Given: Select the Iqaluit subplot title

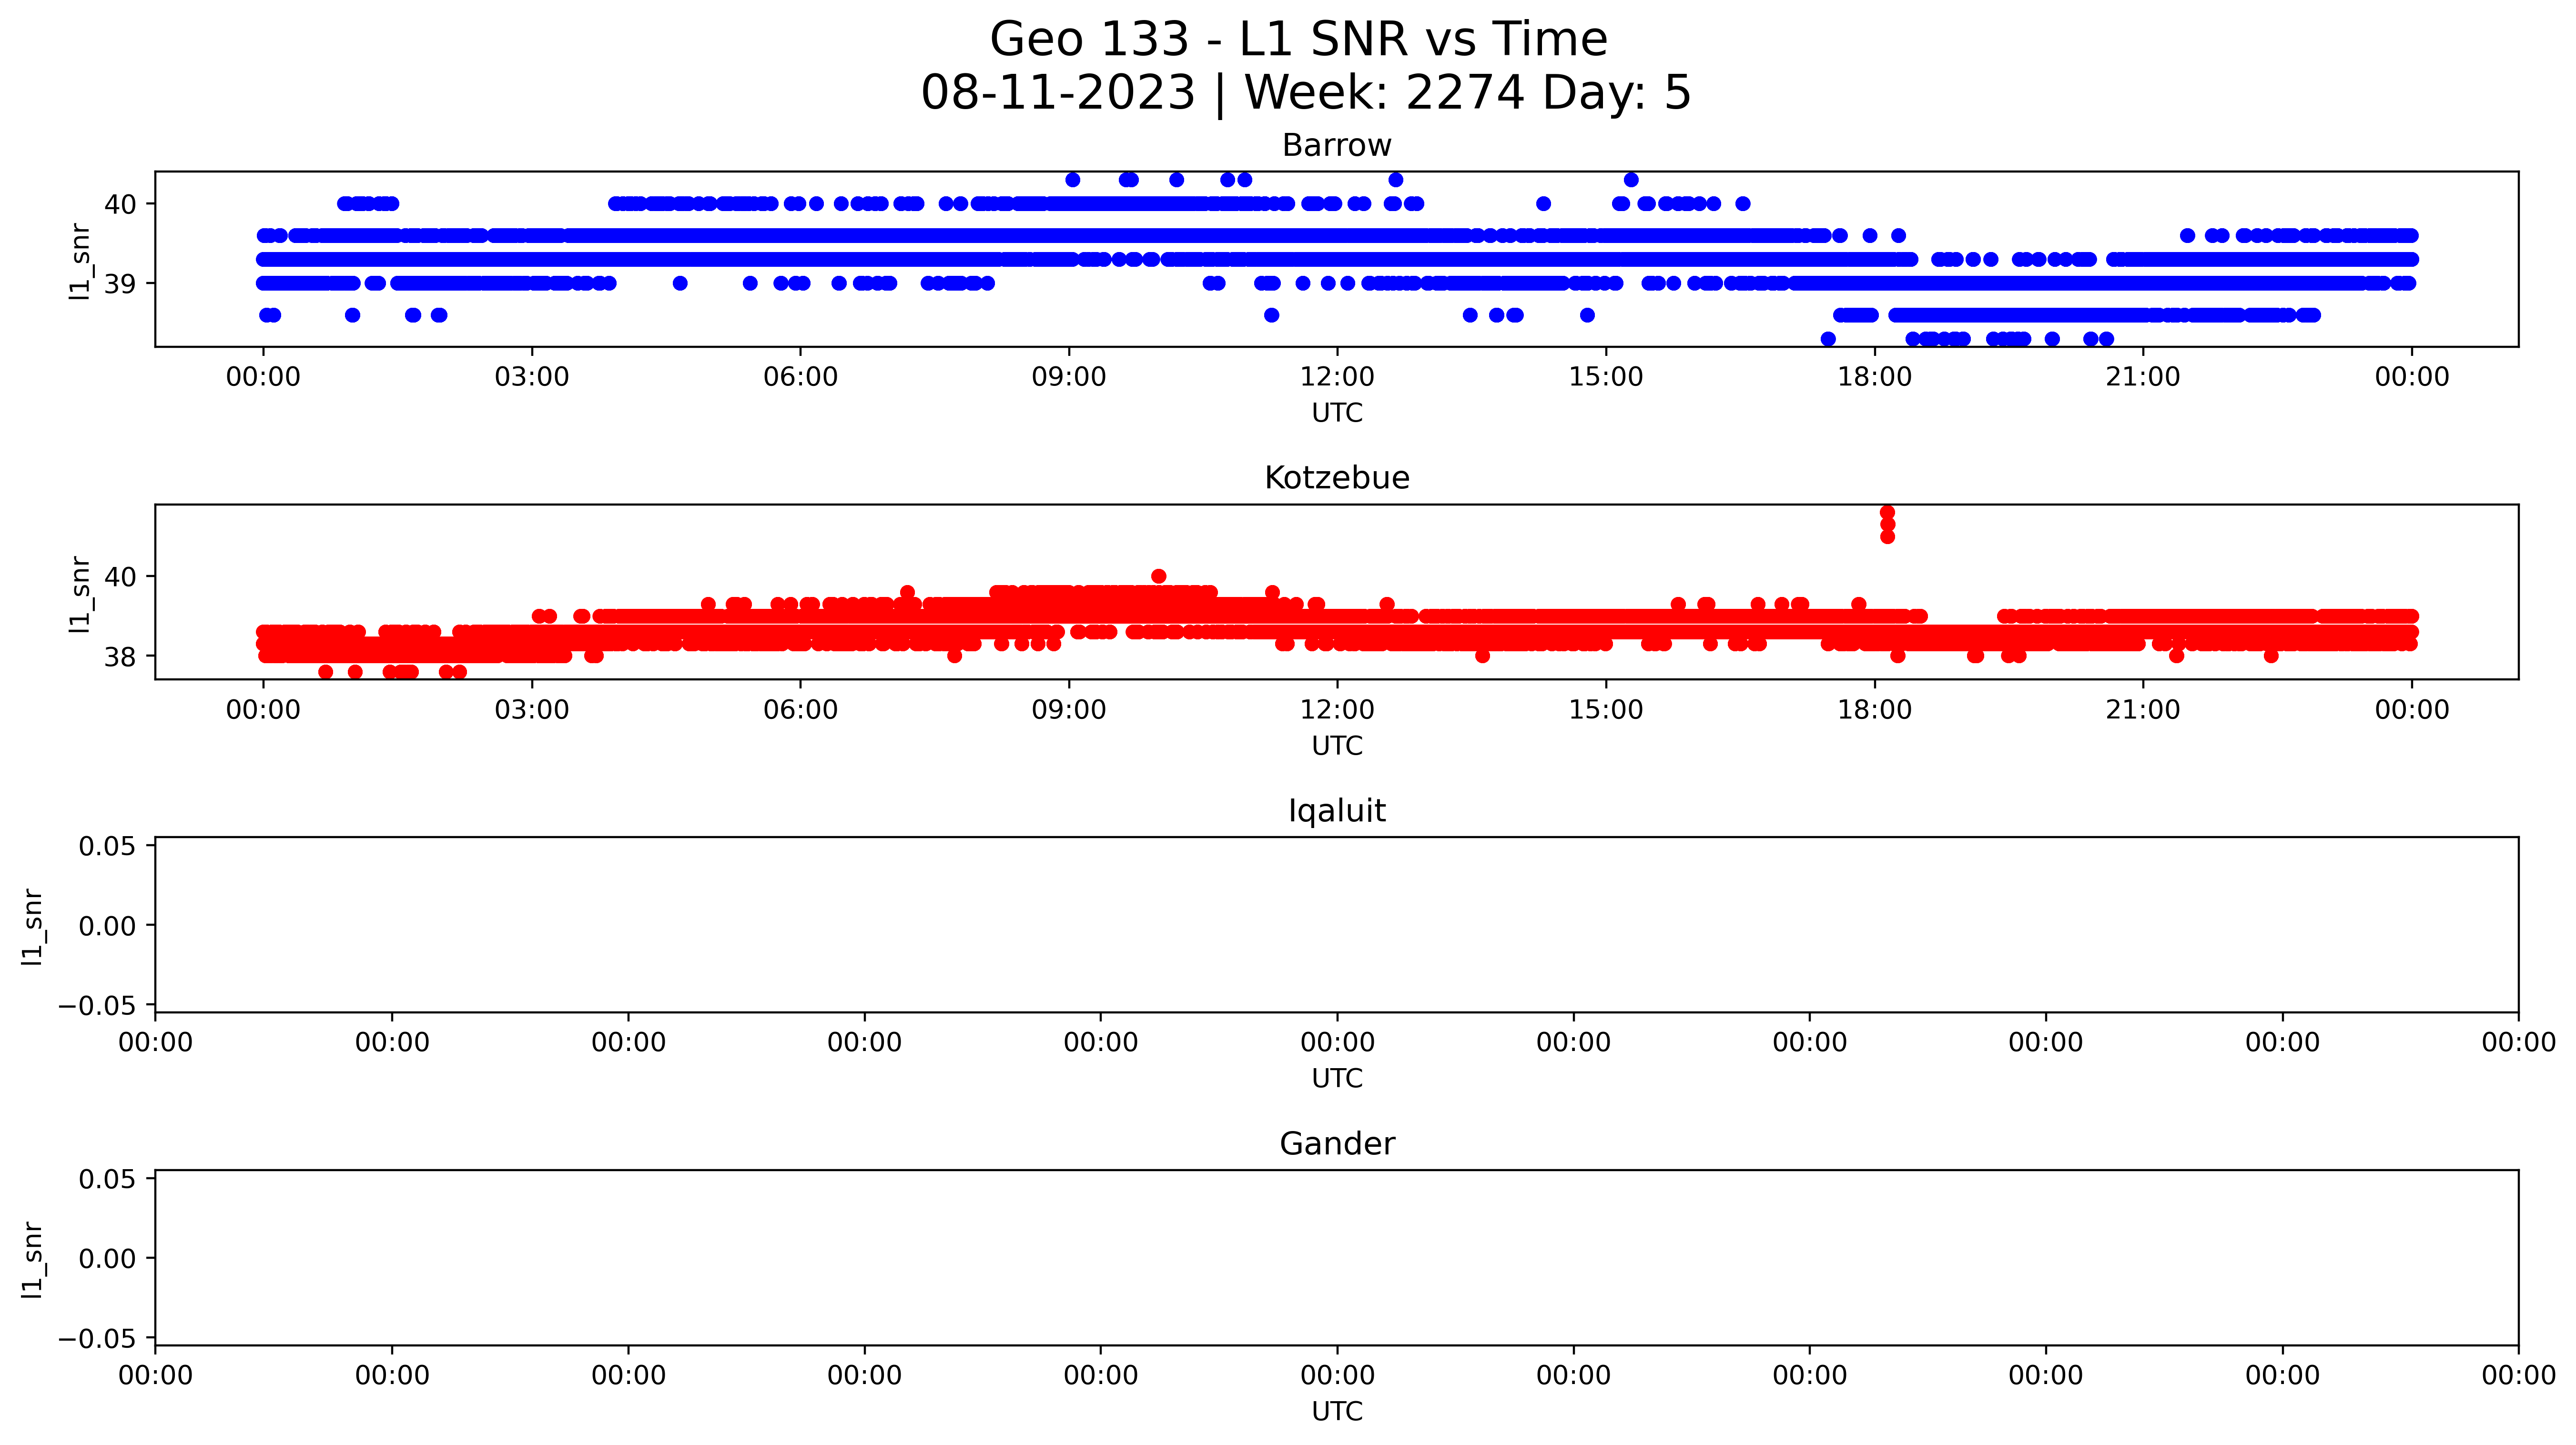Looking at the screenshot, I should (1337, 811).
